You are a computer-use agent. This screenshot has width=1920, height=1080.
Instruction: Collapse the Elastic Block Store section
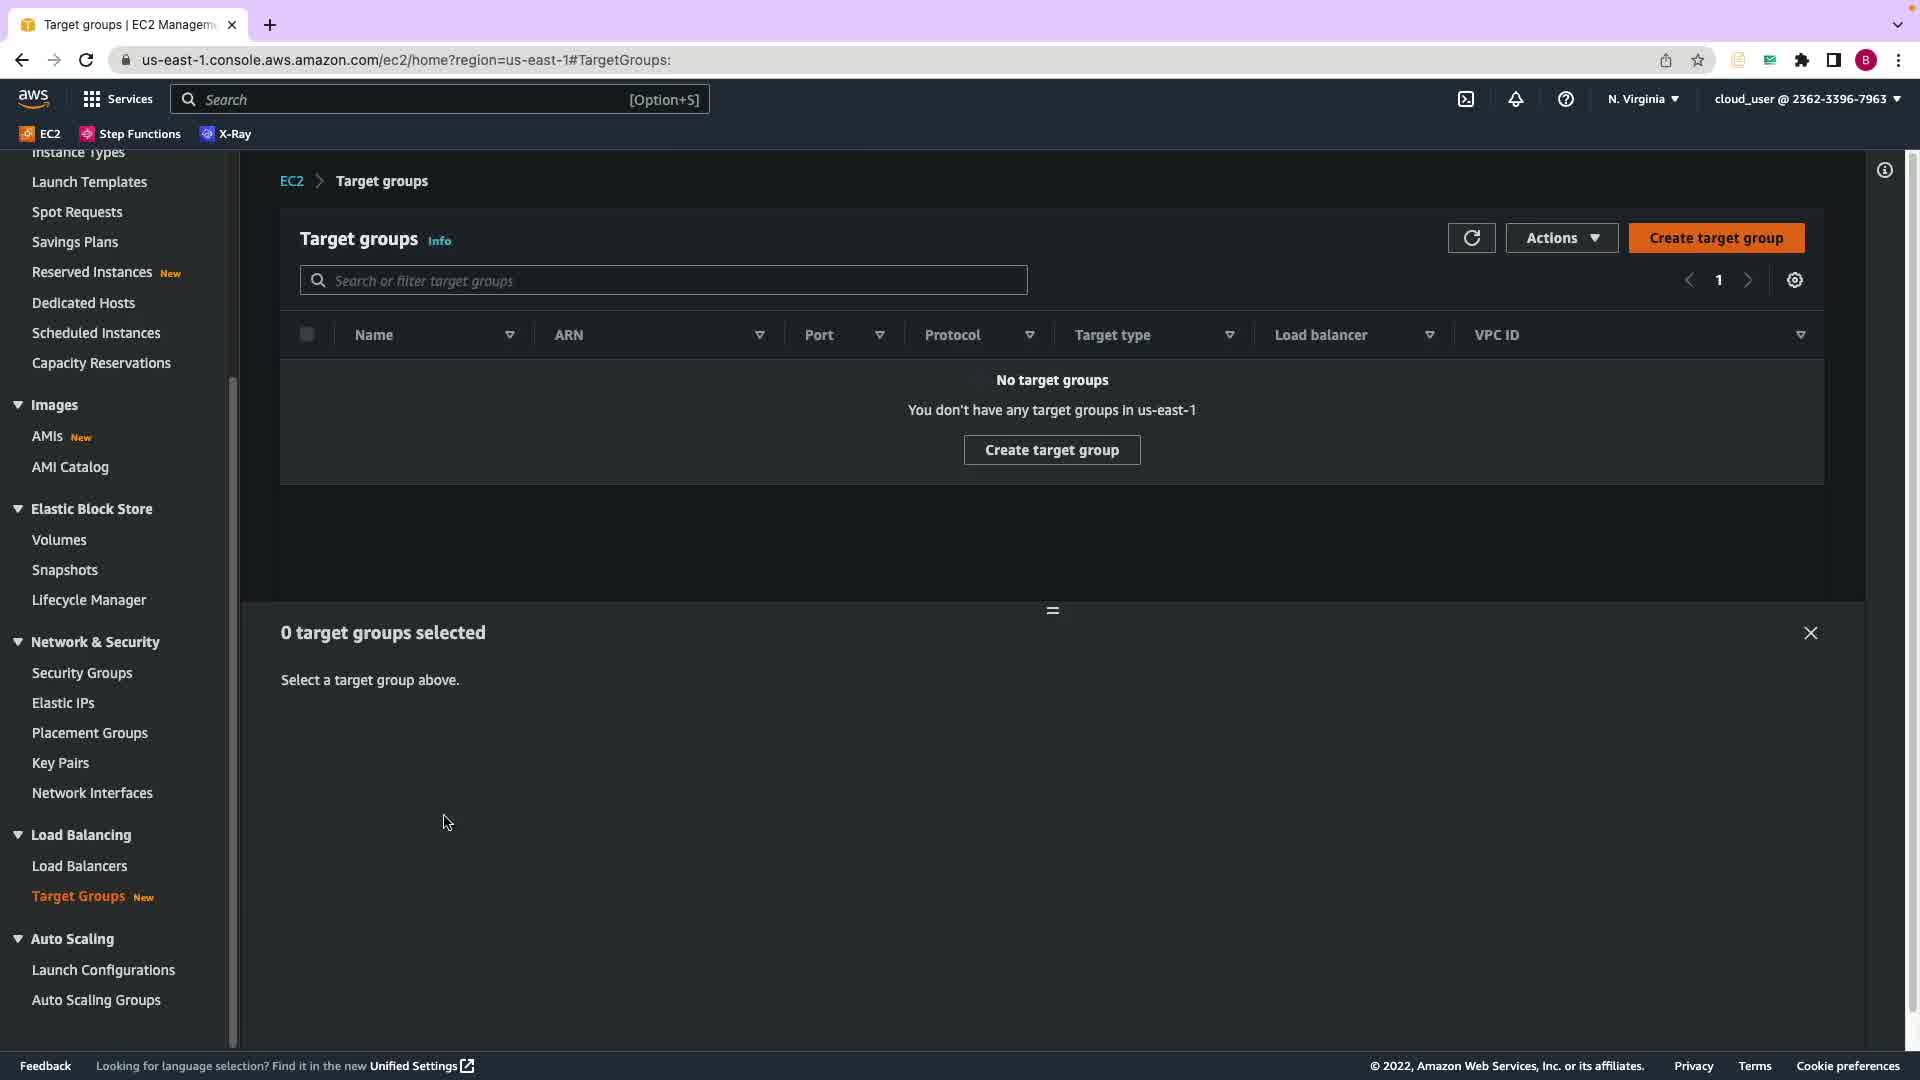pos(18,509)
